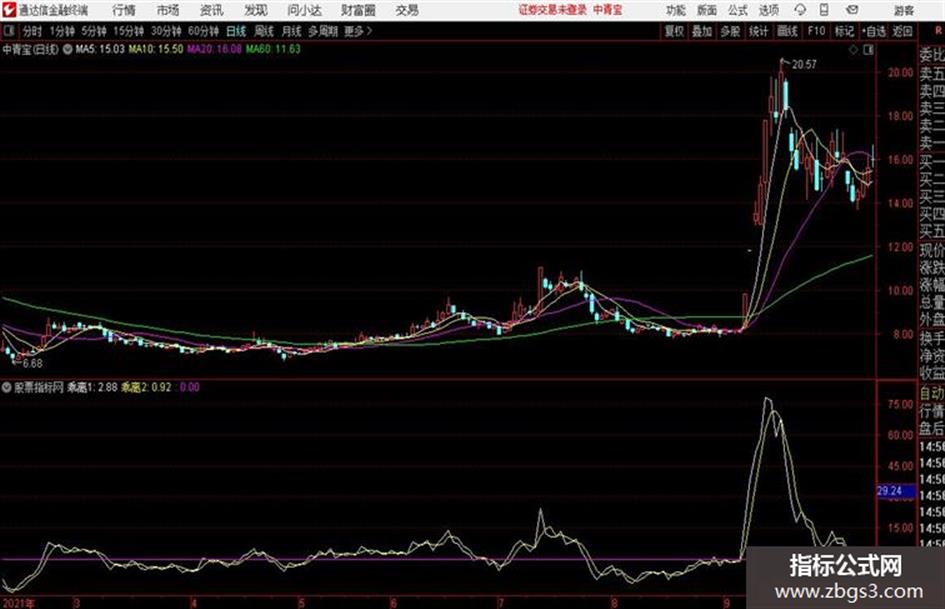Open the 选项 menu
Viewport: 945px width, 609px height.
[x=769, y=10]
